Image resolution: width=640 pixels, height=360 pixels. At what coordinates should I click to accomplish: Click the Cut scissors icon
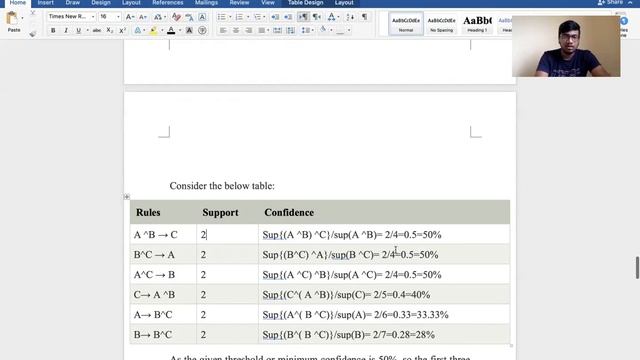tap(33, 13)
